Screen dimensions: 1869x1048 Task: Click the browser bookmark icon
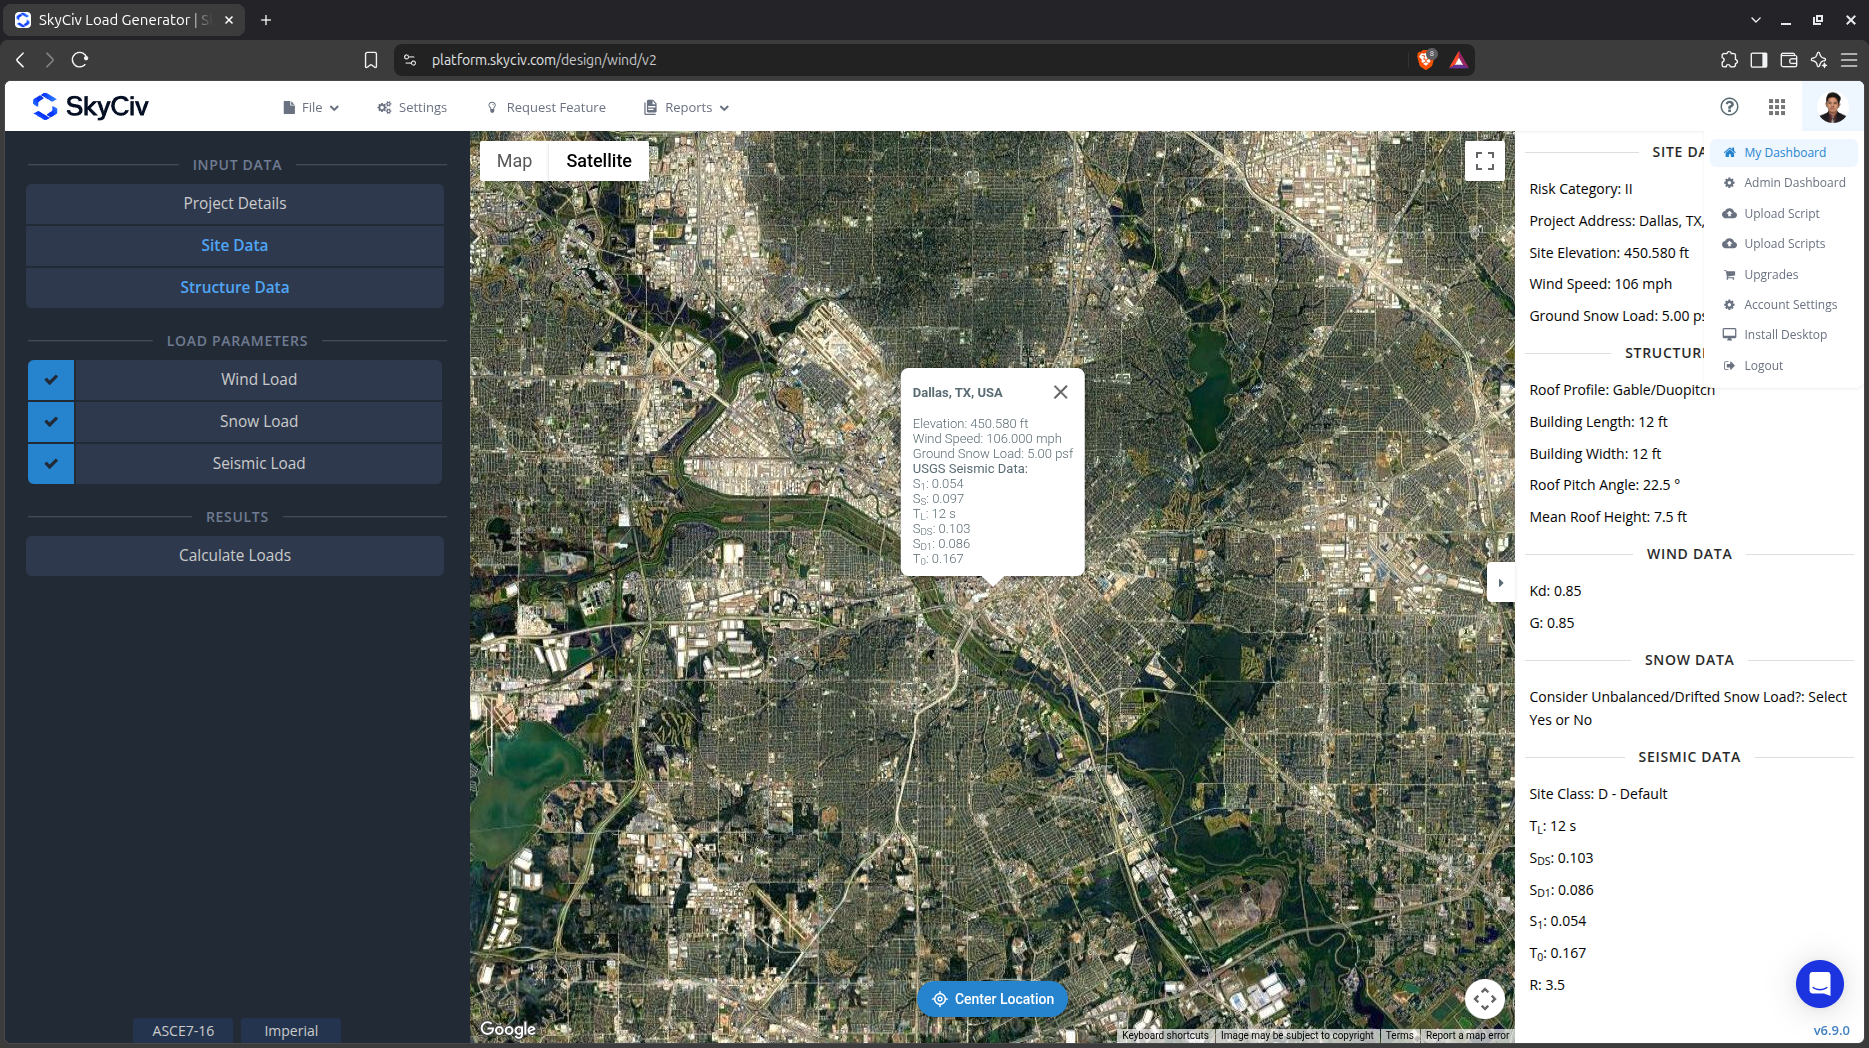371,60
